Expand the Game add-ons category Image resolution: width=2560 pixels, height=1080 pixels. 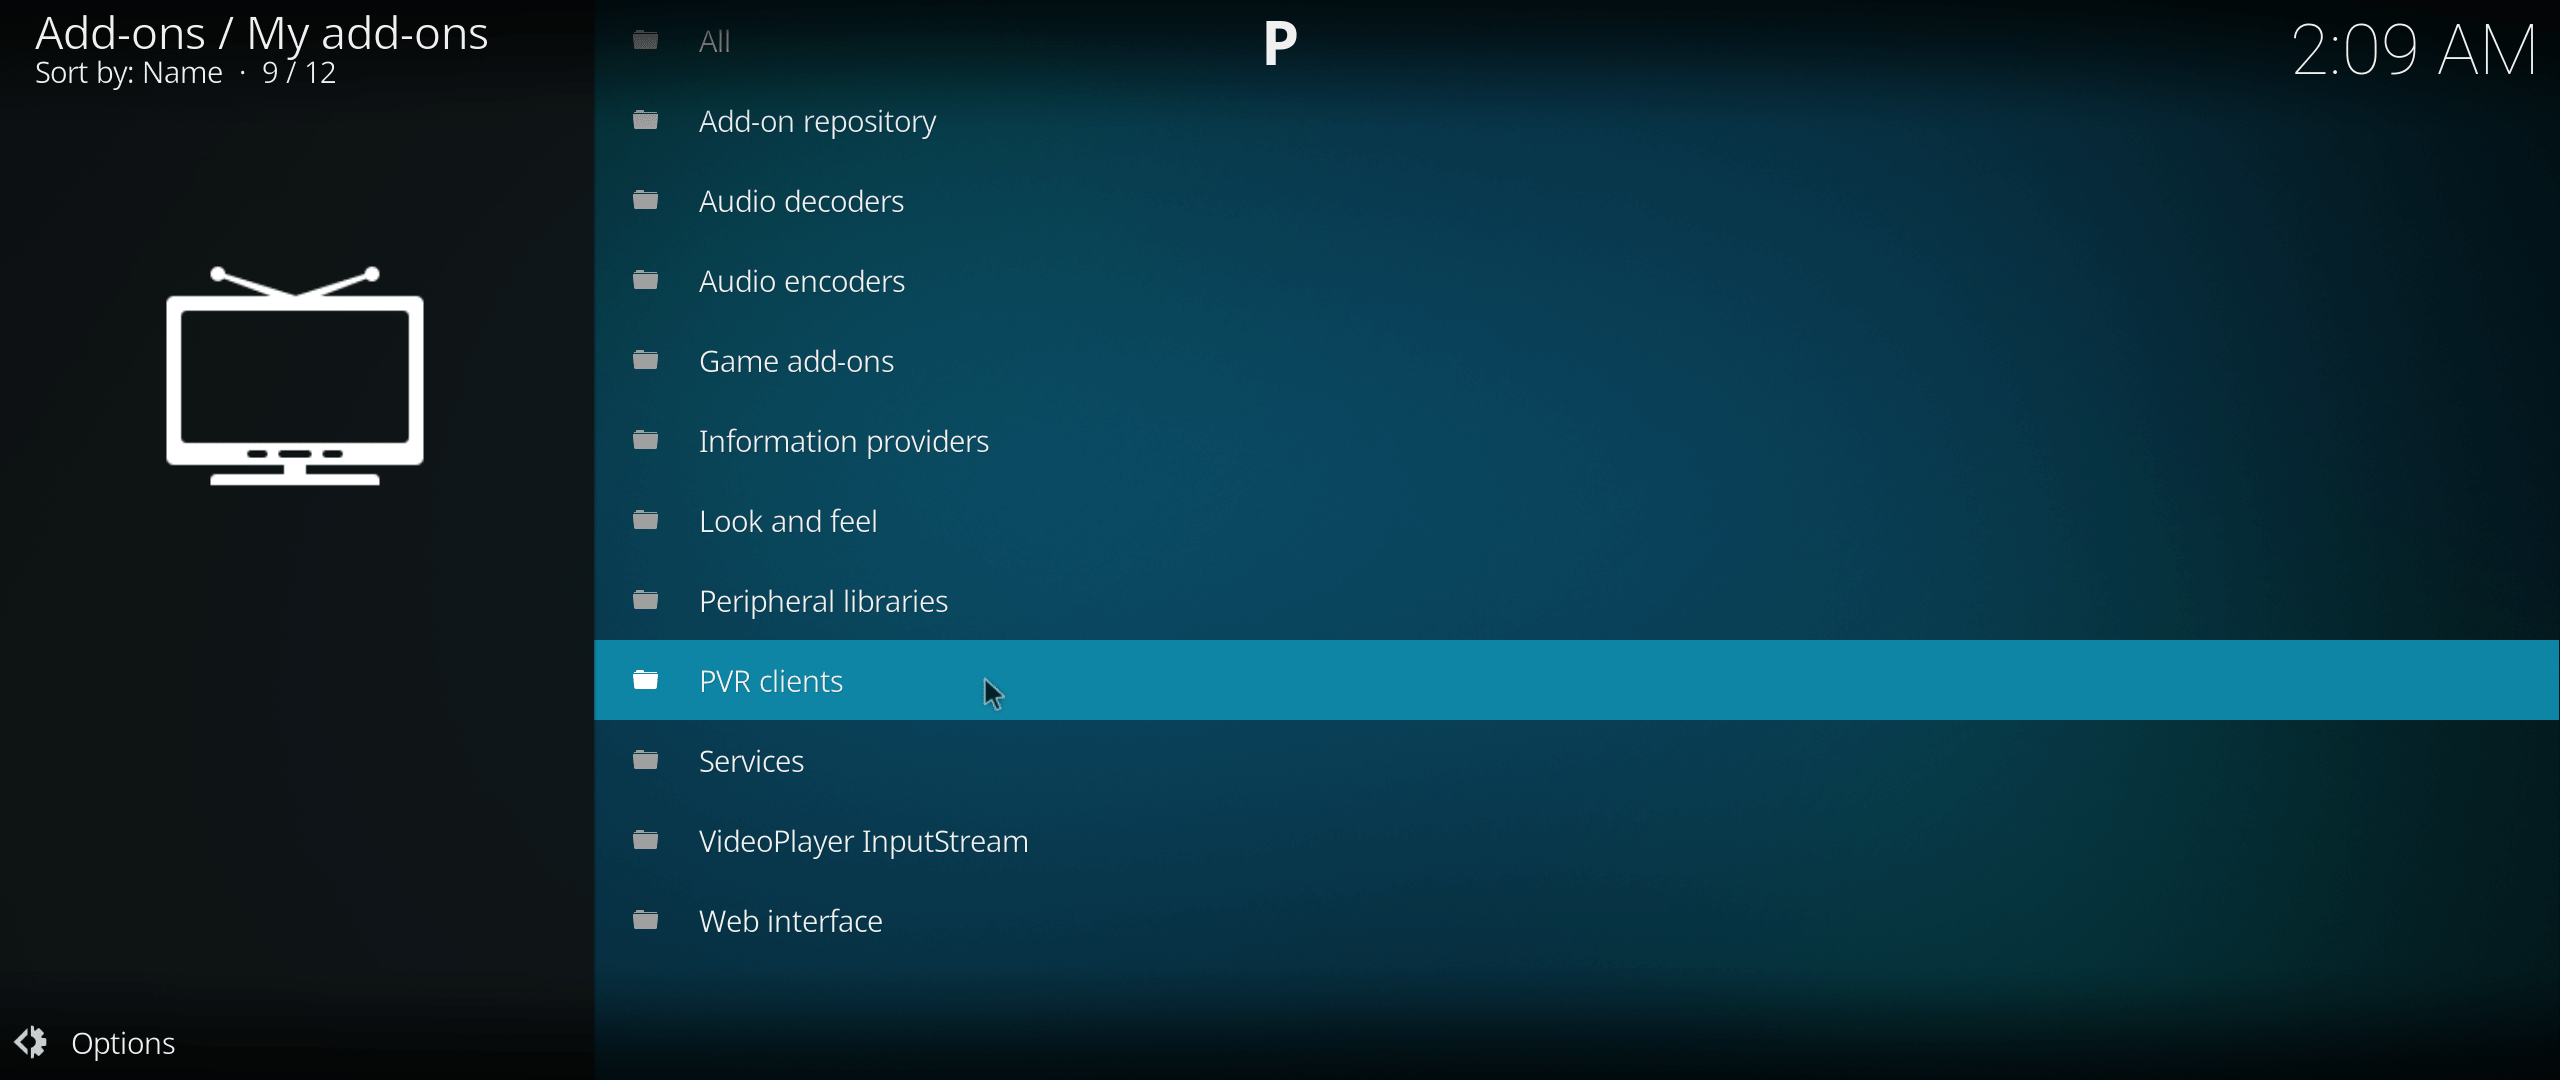pyautogui.click(x=795, y=361)
